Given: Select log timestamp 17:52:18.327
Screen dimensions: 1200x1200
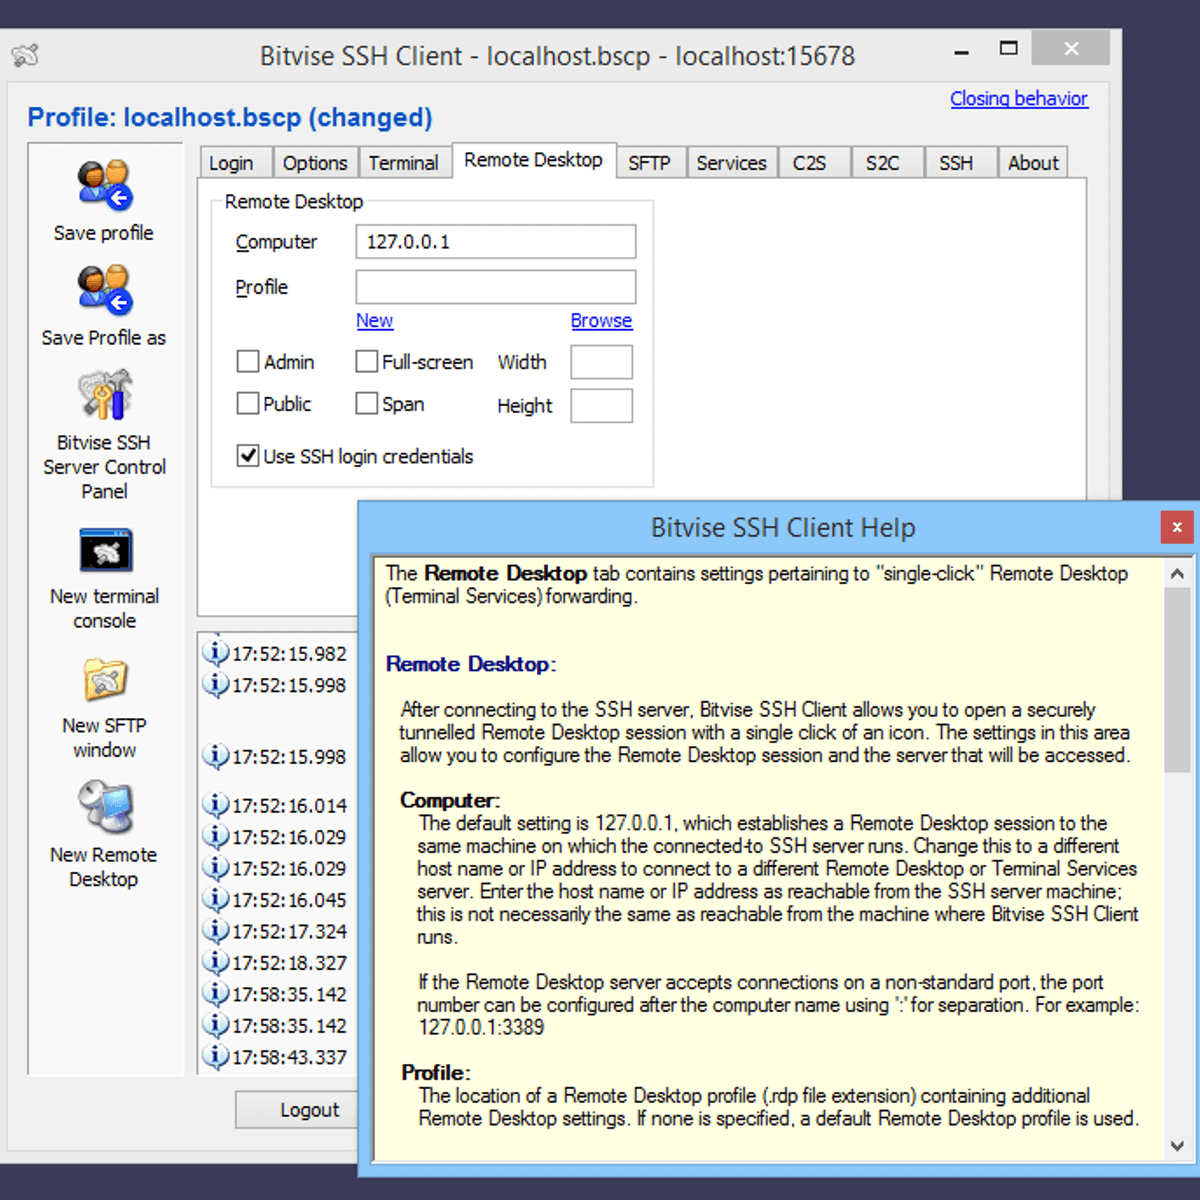Looking at the screenshot, I should tap(289, 963).
